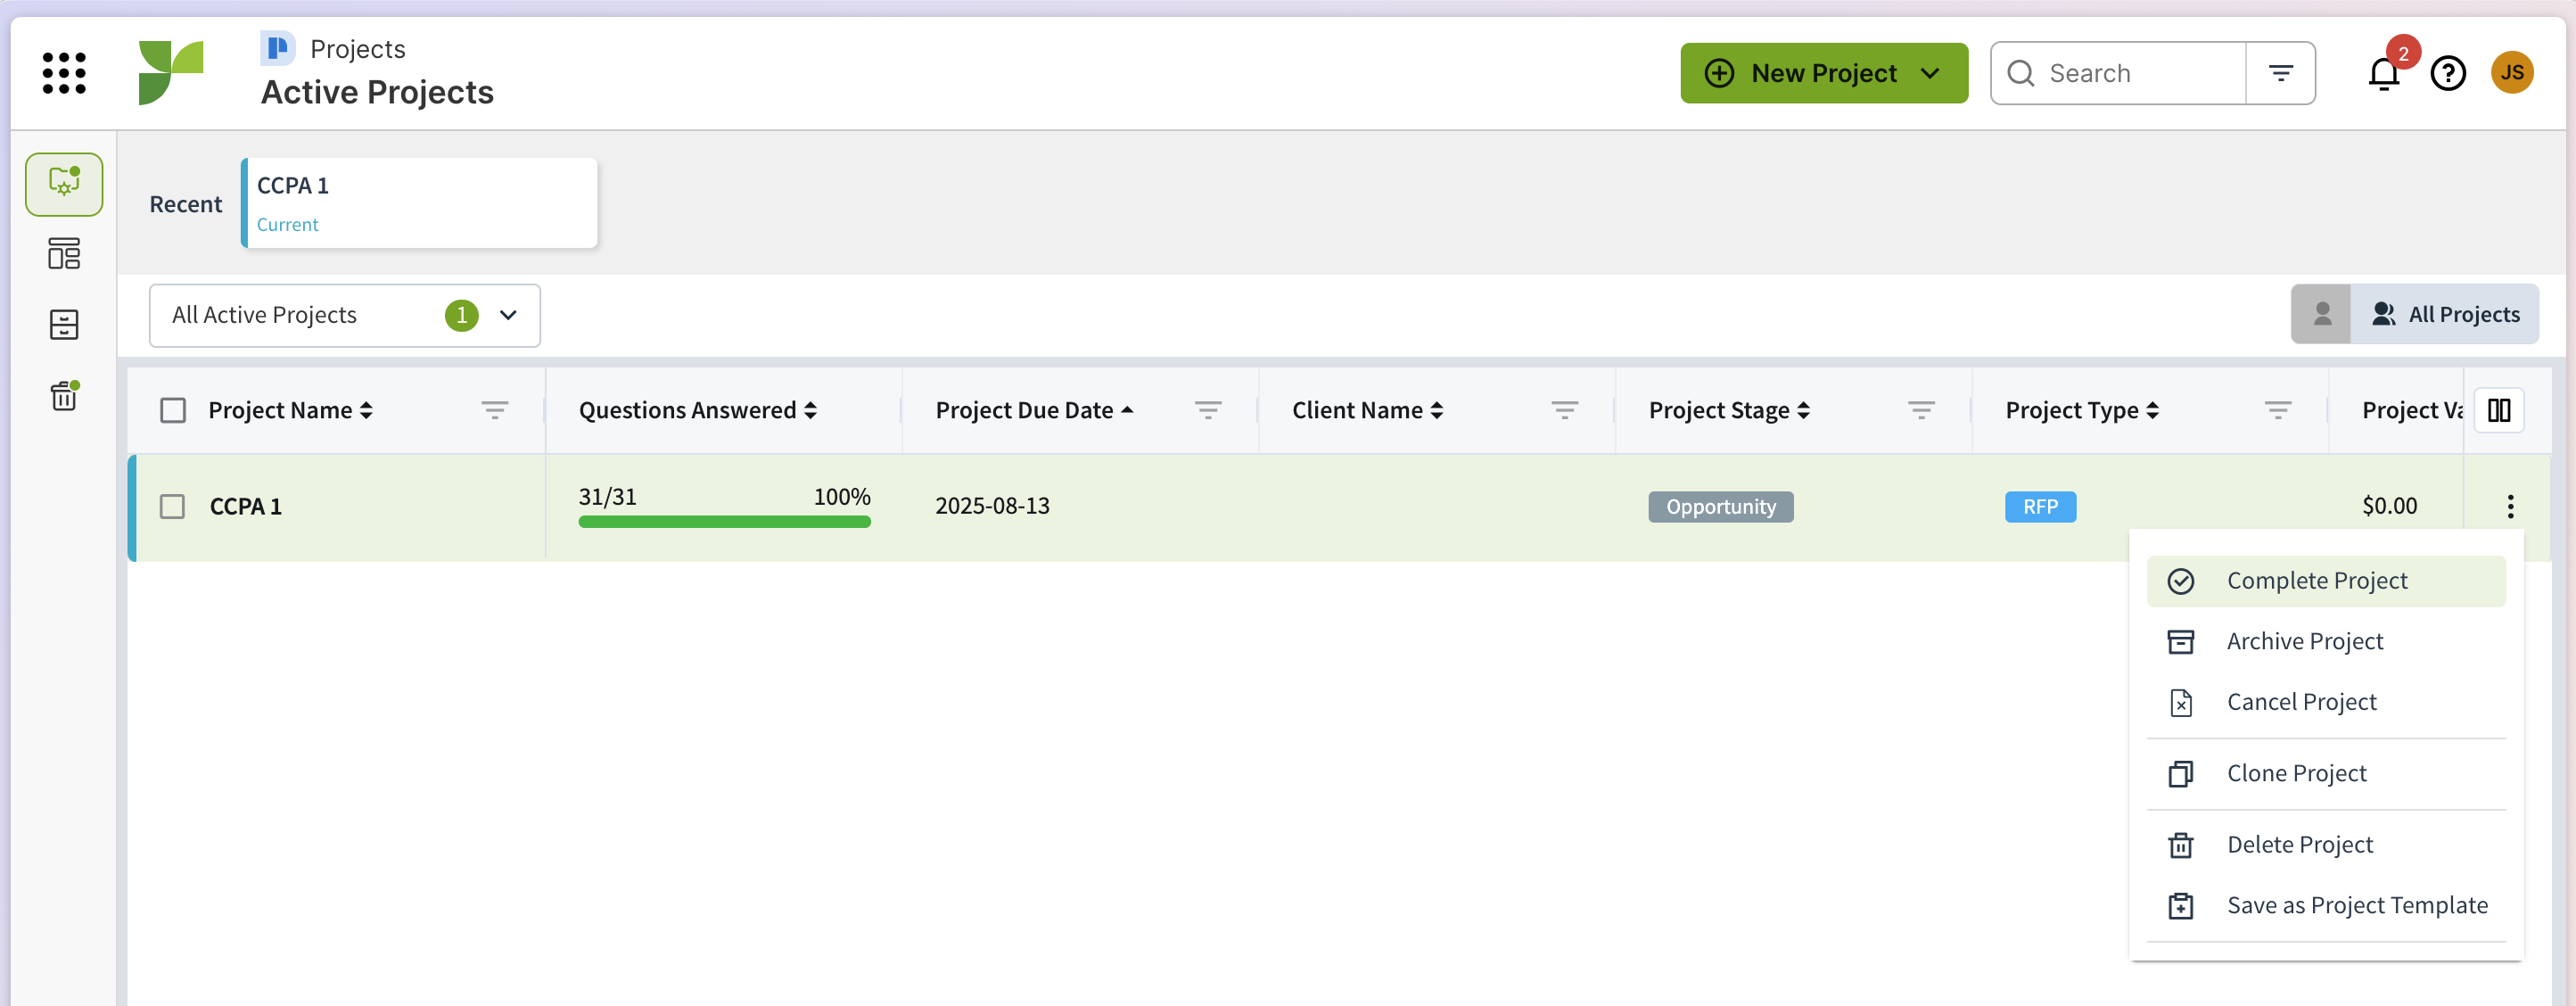Open the recent CCPA 1 card
The width and height of the screenshot is (2576, 1006).
click(x=420, y=203)
